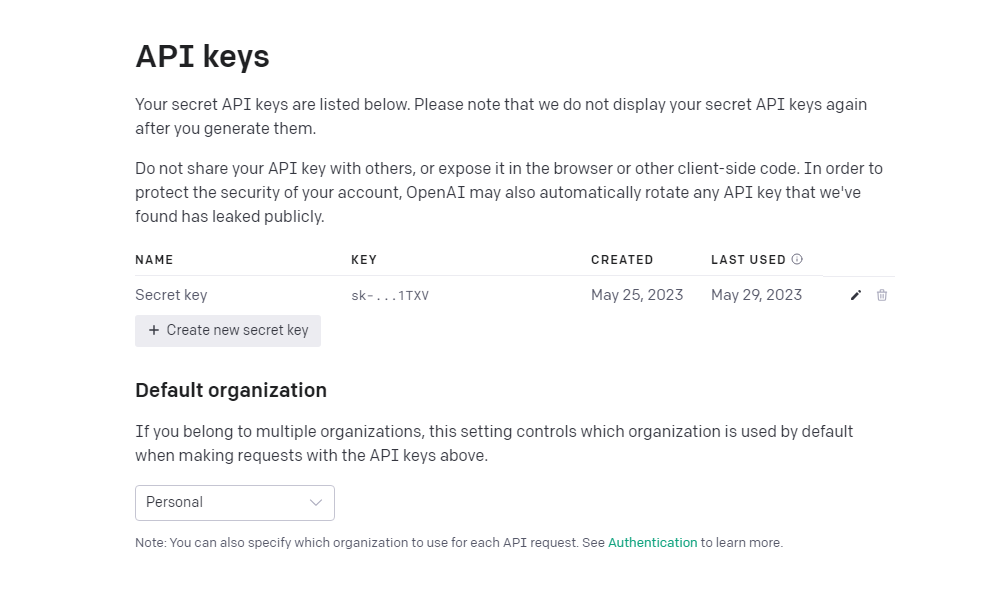Click the pencil icon to edit Secret key

click(855, 295)
